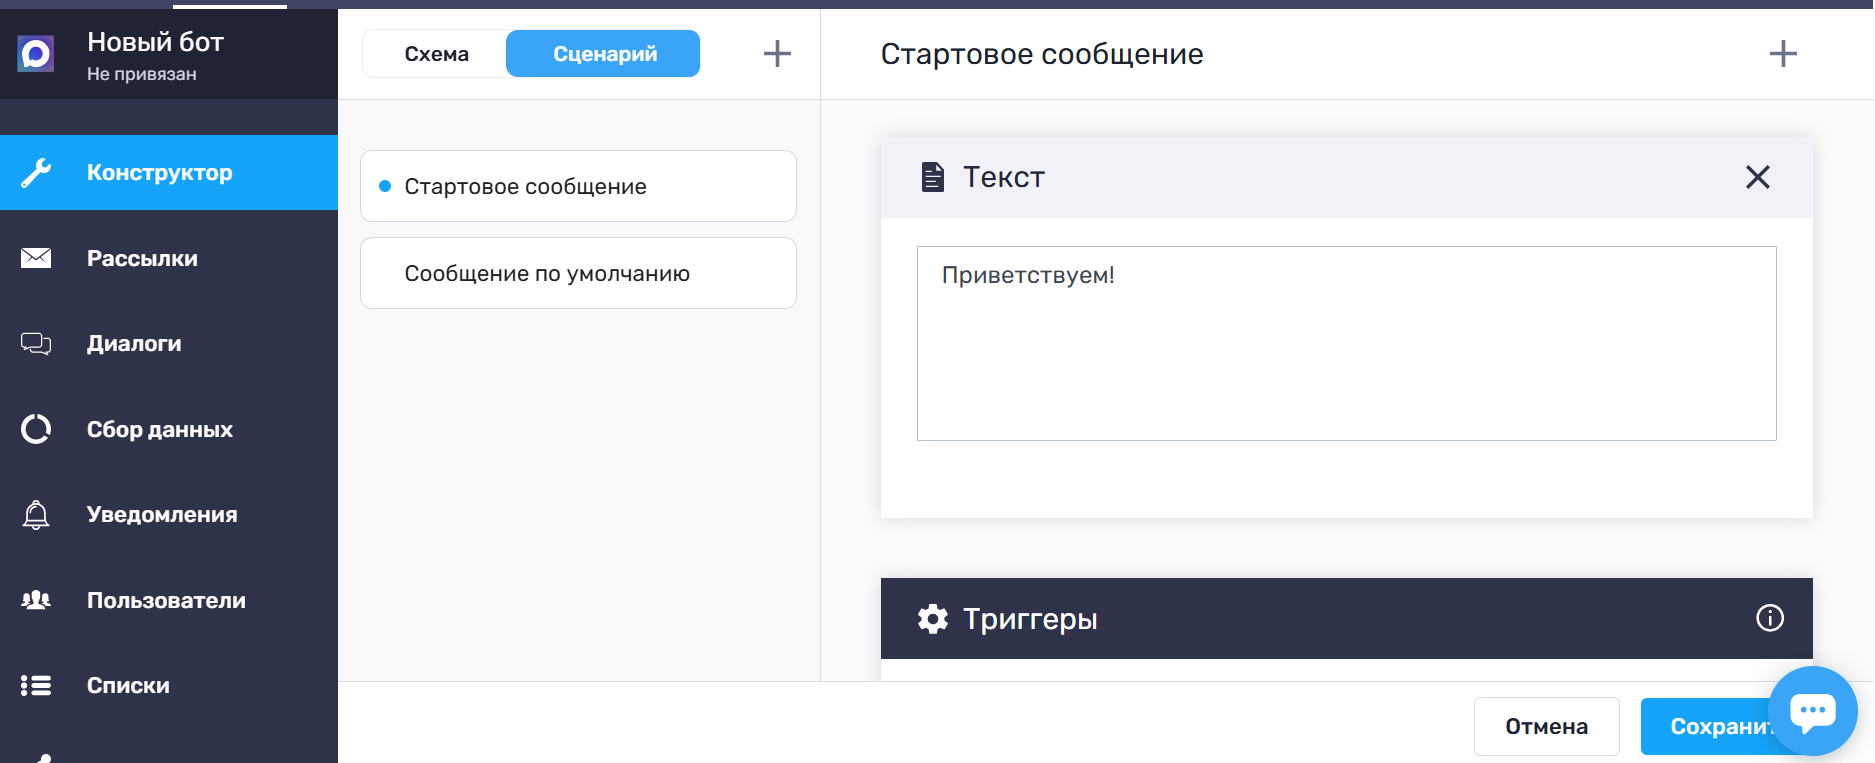Click the Новый бот title
This screenshot has height=763, width=1875.
point(155,42)
